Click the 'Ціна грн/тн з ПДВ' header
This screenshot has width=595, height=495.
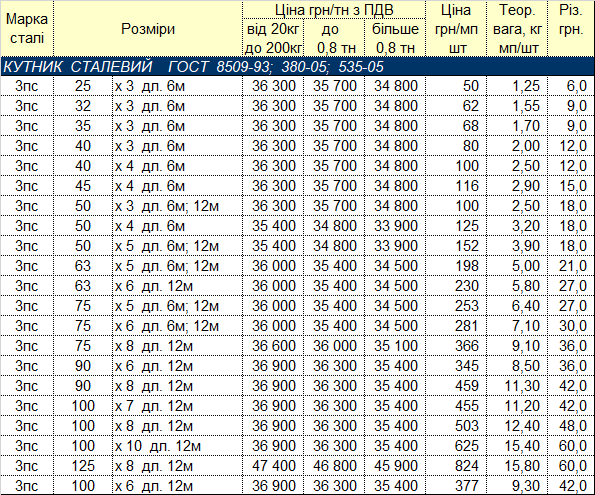[x=334, y=9]
